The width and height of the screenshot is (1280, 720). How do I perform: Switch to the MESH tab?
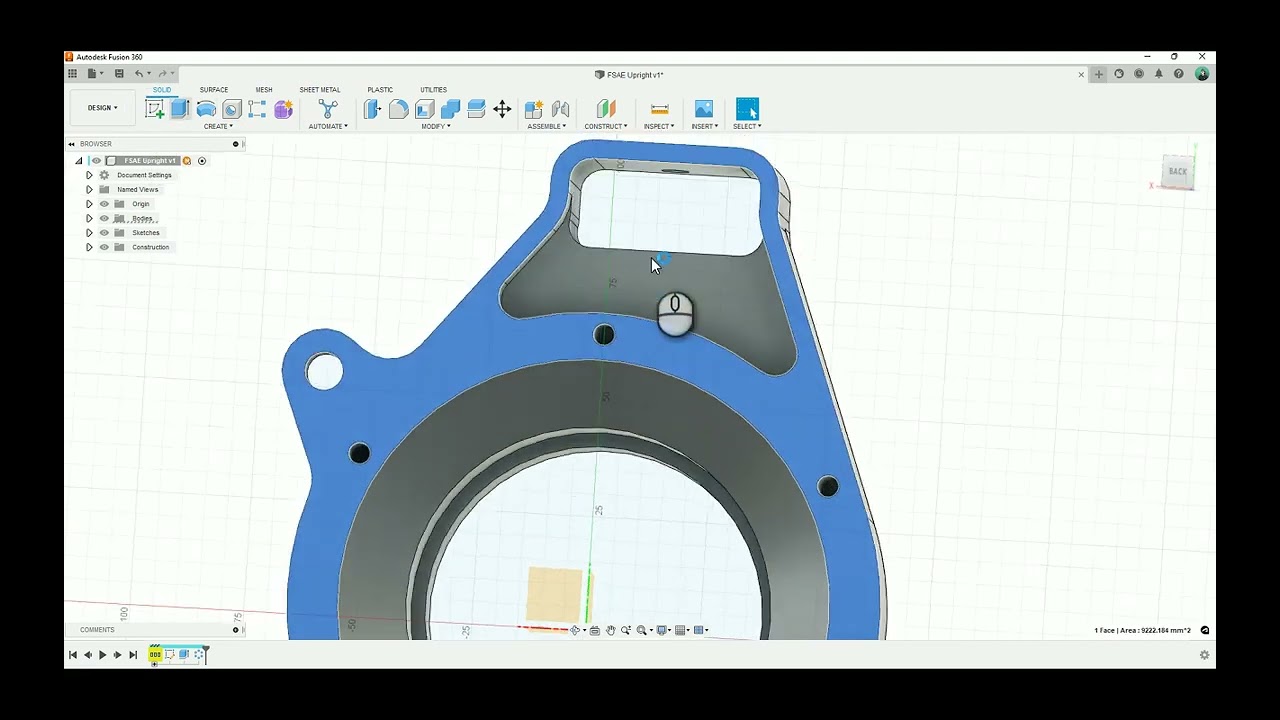tap(264, 90)
